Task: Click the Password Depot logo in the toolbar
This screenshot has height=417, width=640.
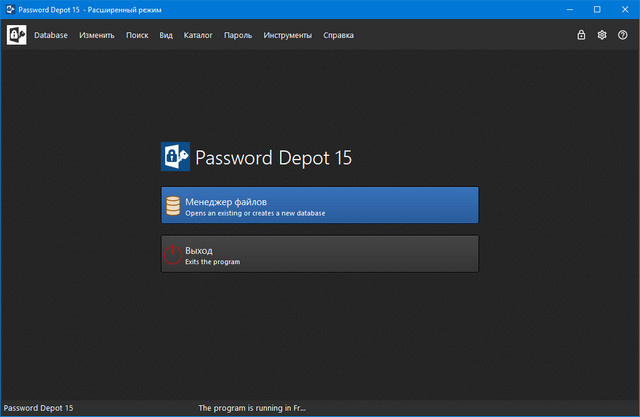Action: [17, 35]
